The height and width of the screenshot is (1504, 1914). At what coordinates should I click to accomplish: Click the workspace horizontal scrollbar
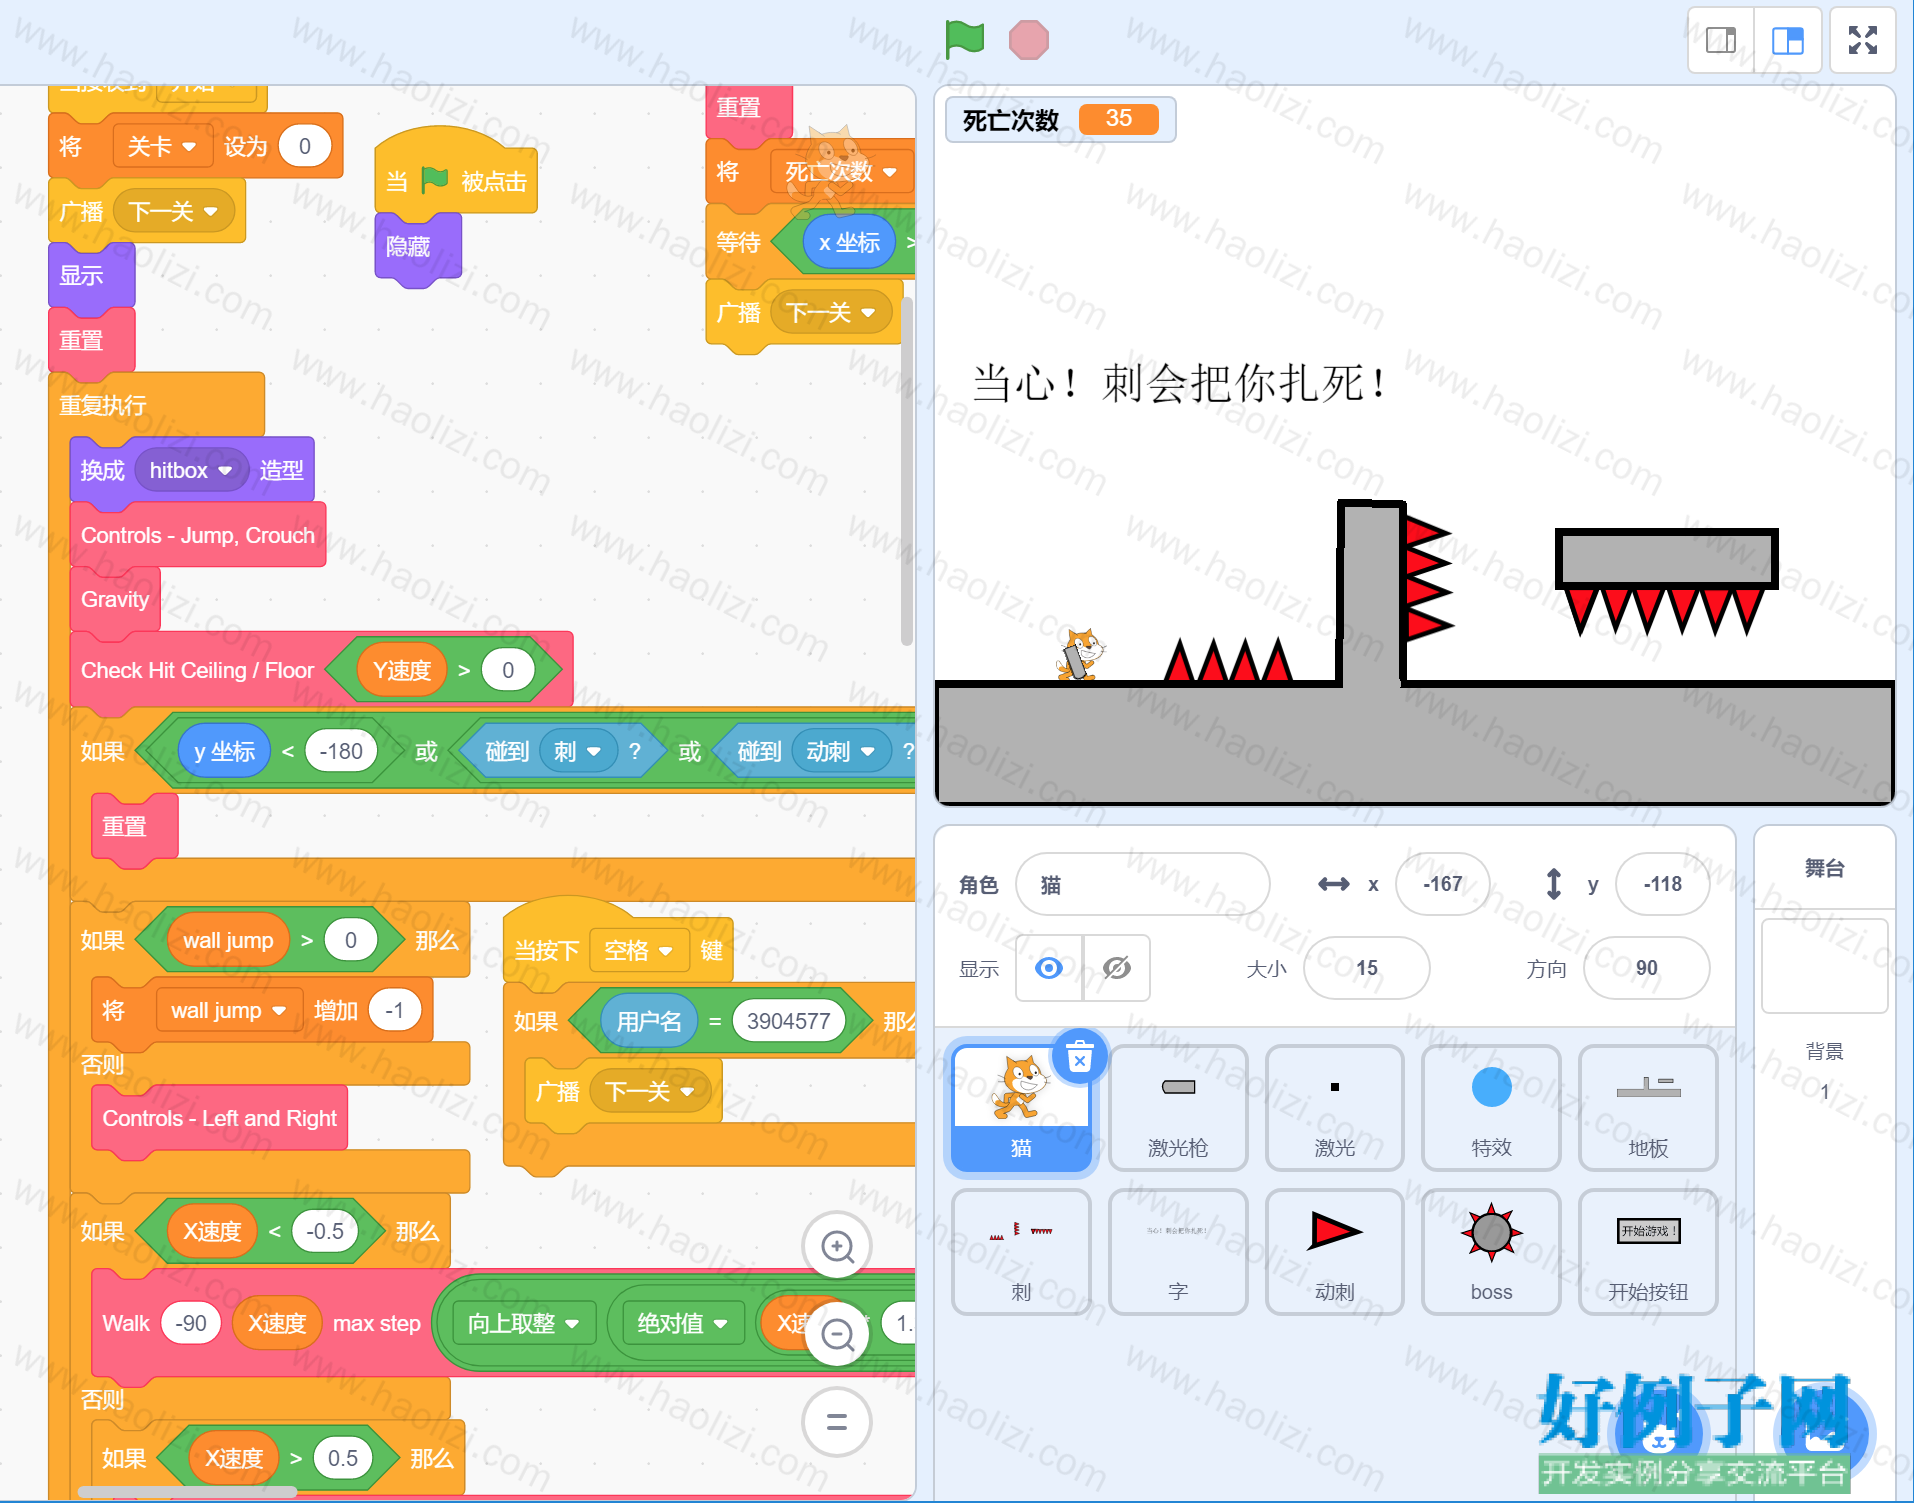tap(187, 1492)
